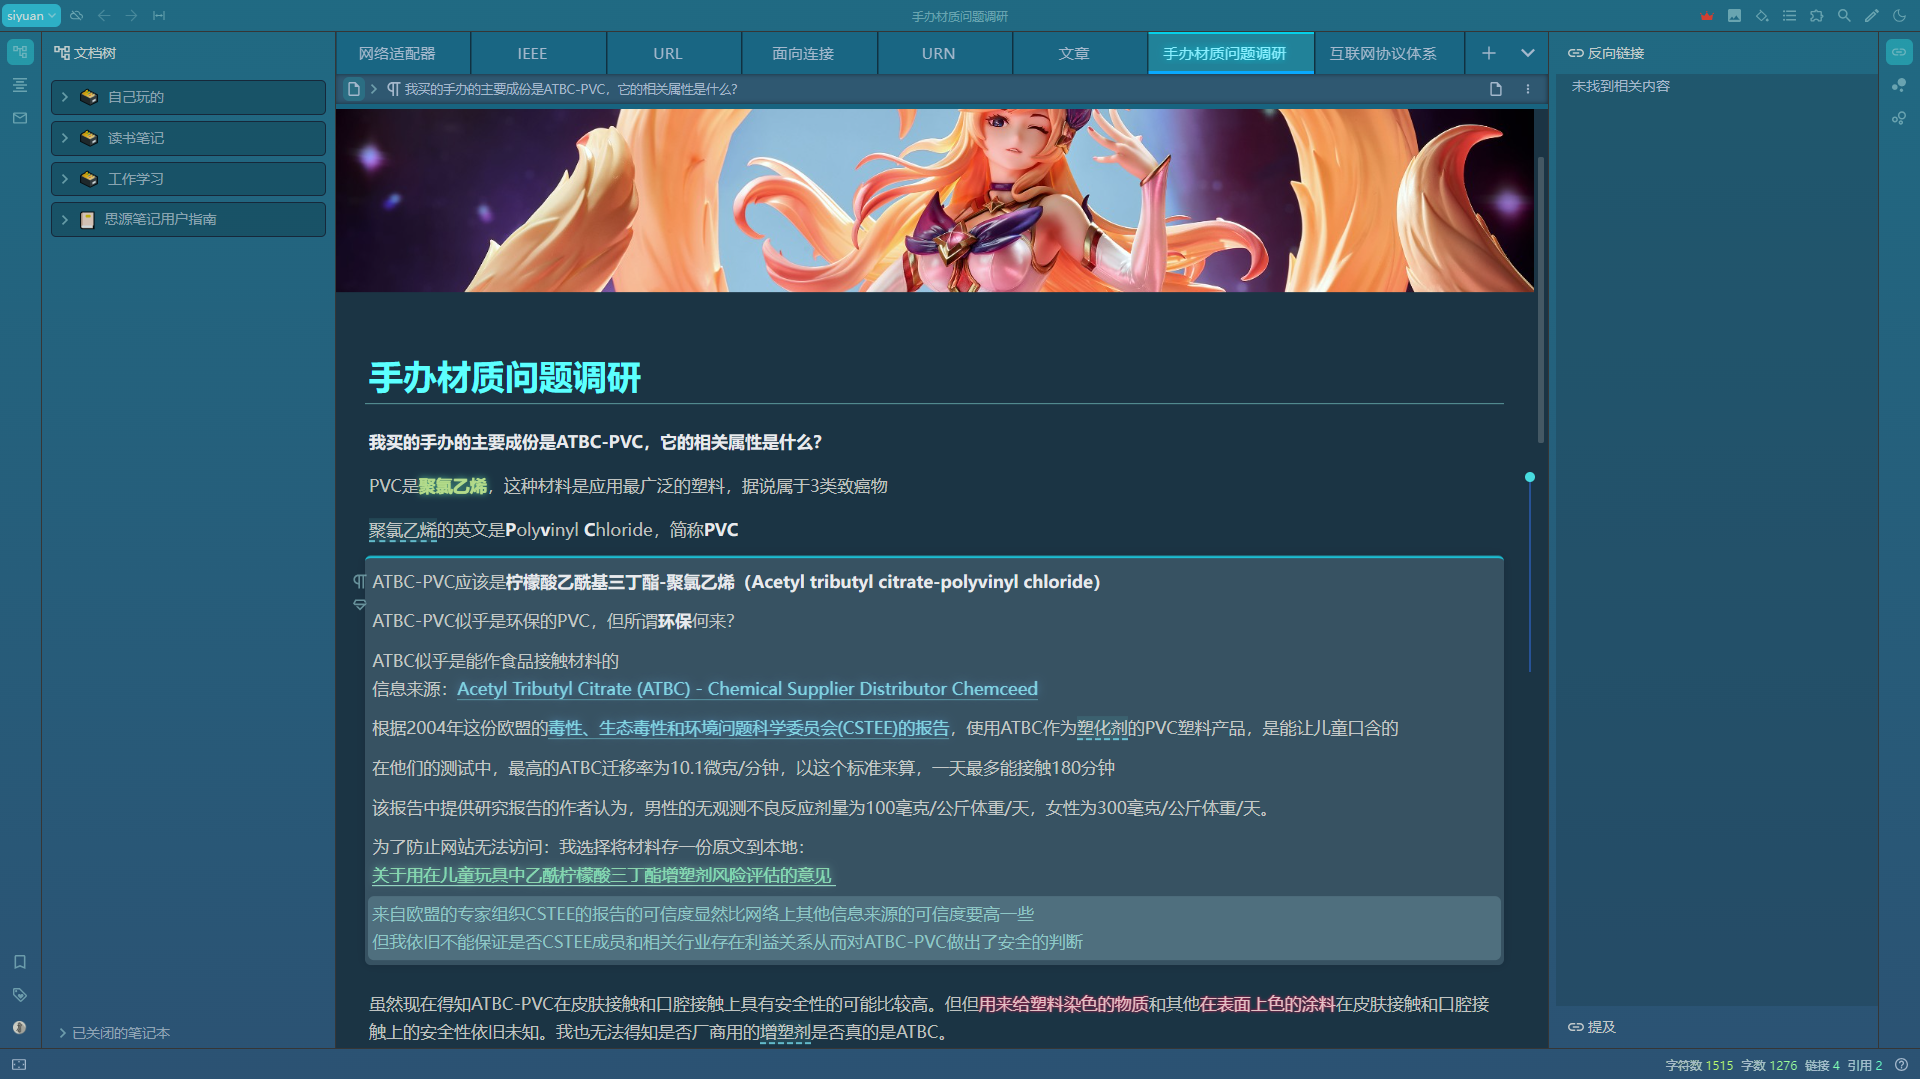The height and width of the screenshot is (1079, 1920).
Task: Open the tags panel in the sidebar
Action: (19, 994)
